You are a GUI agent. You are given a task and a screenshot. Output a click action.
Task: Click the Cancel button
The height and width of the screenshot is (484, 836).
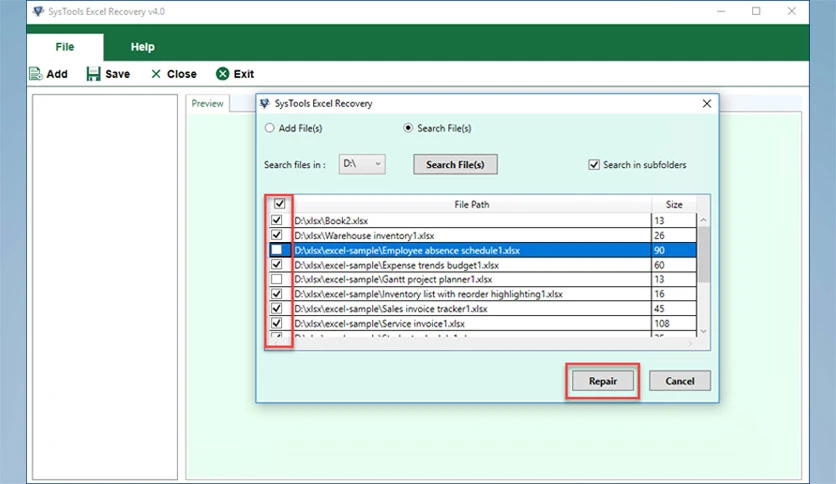pos(680,381)
